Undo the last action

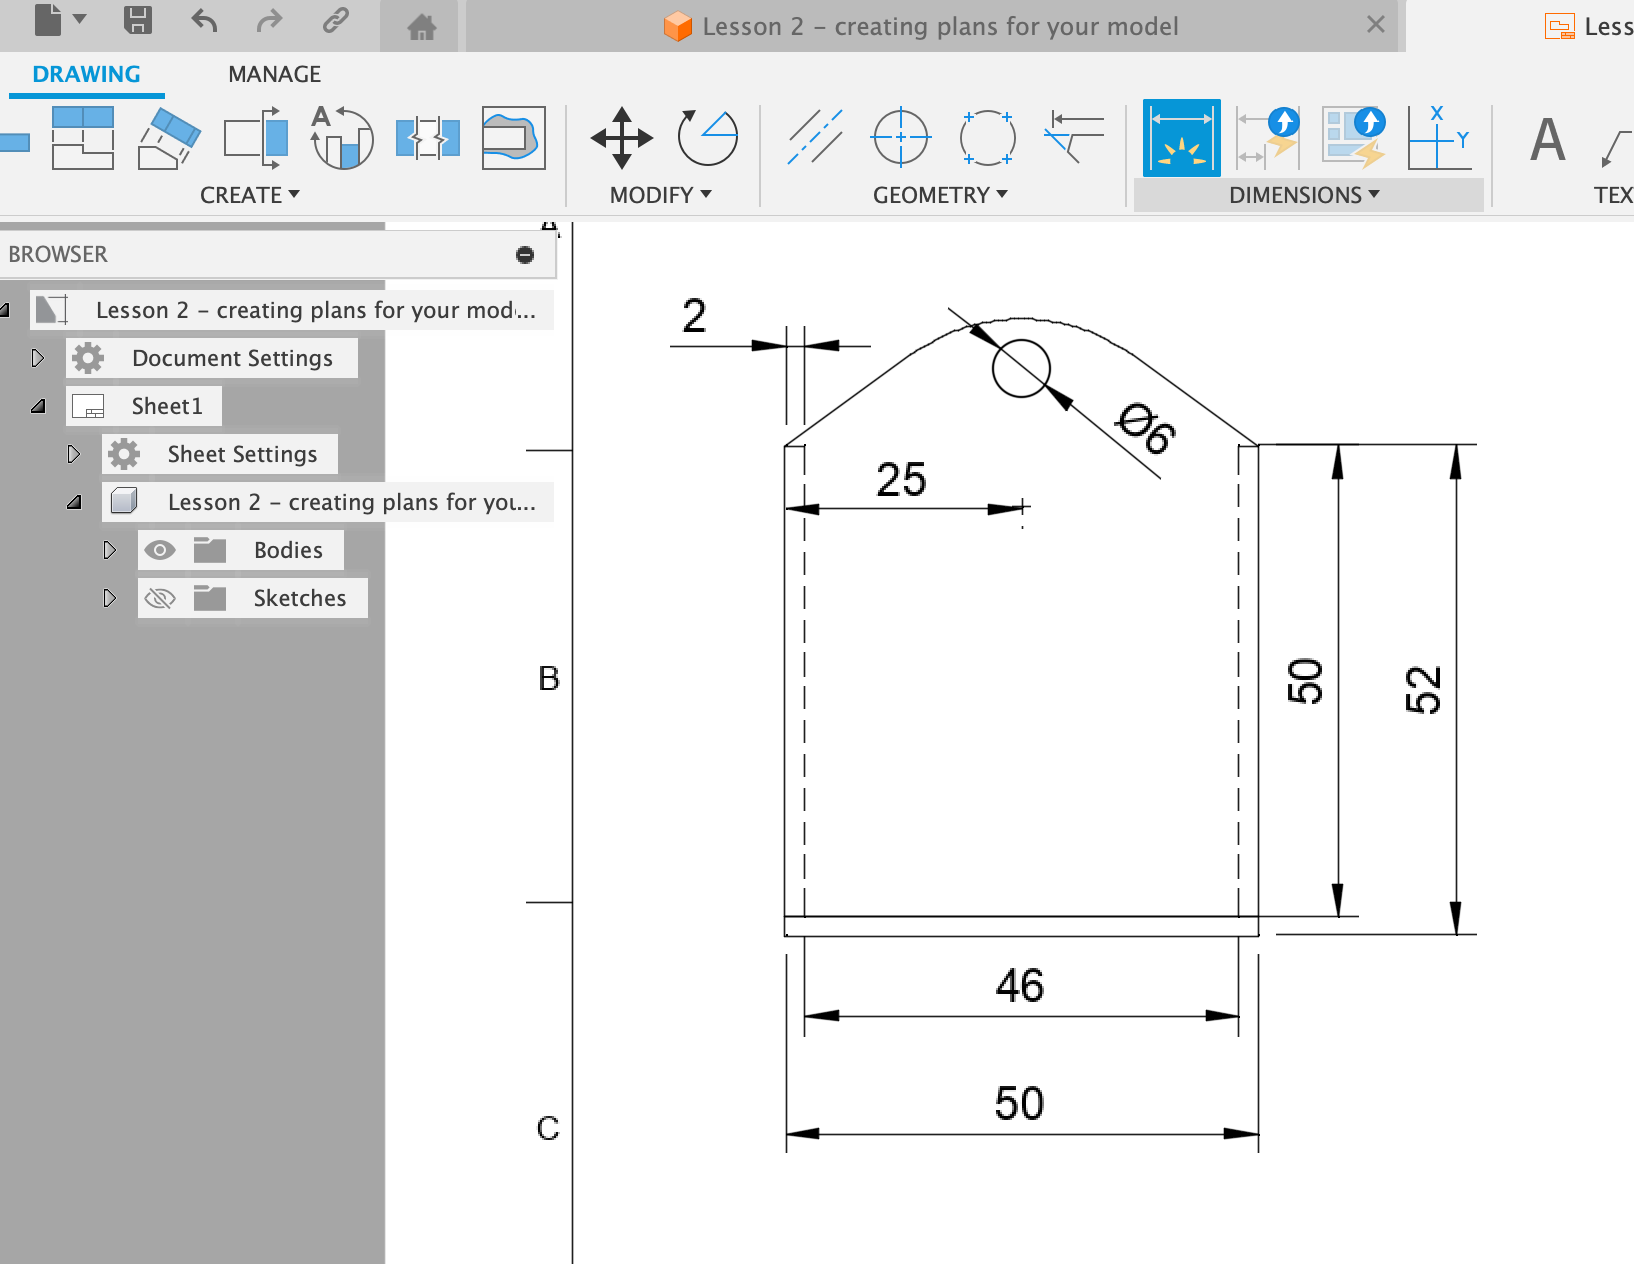(x=204, y=21)
